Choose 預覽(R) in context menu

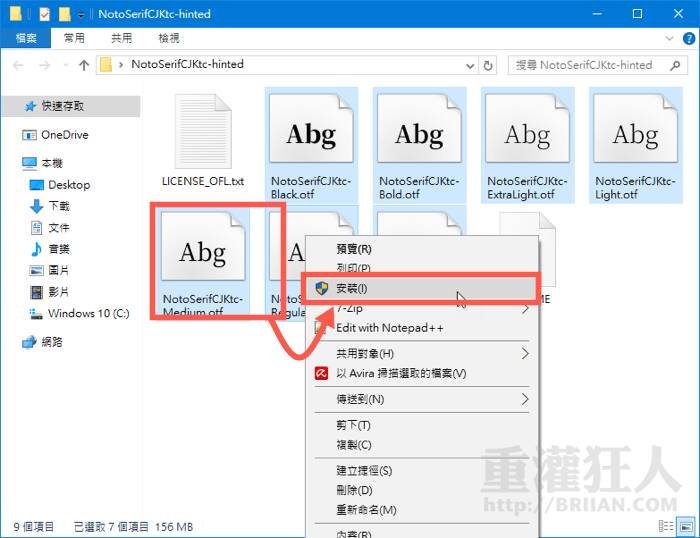click(x=422, y=249)
